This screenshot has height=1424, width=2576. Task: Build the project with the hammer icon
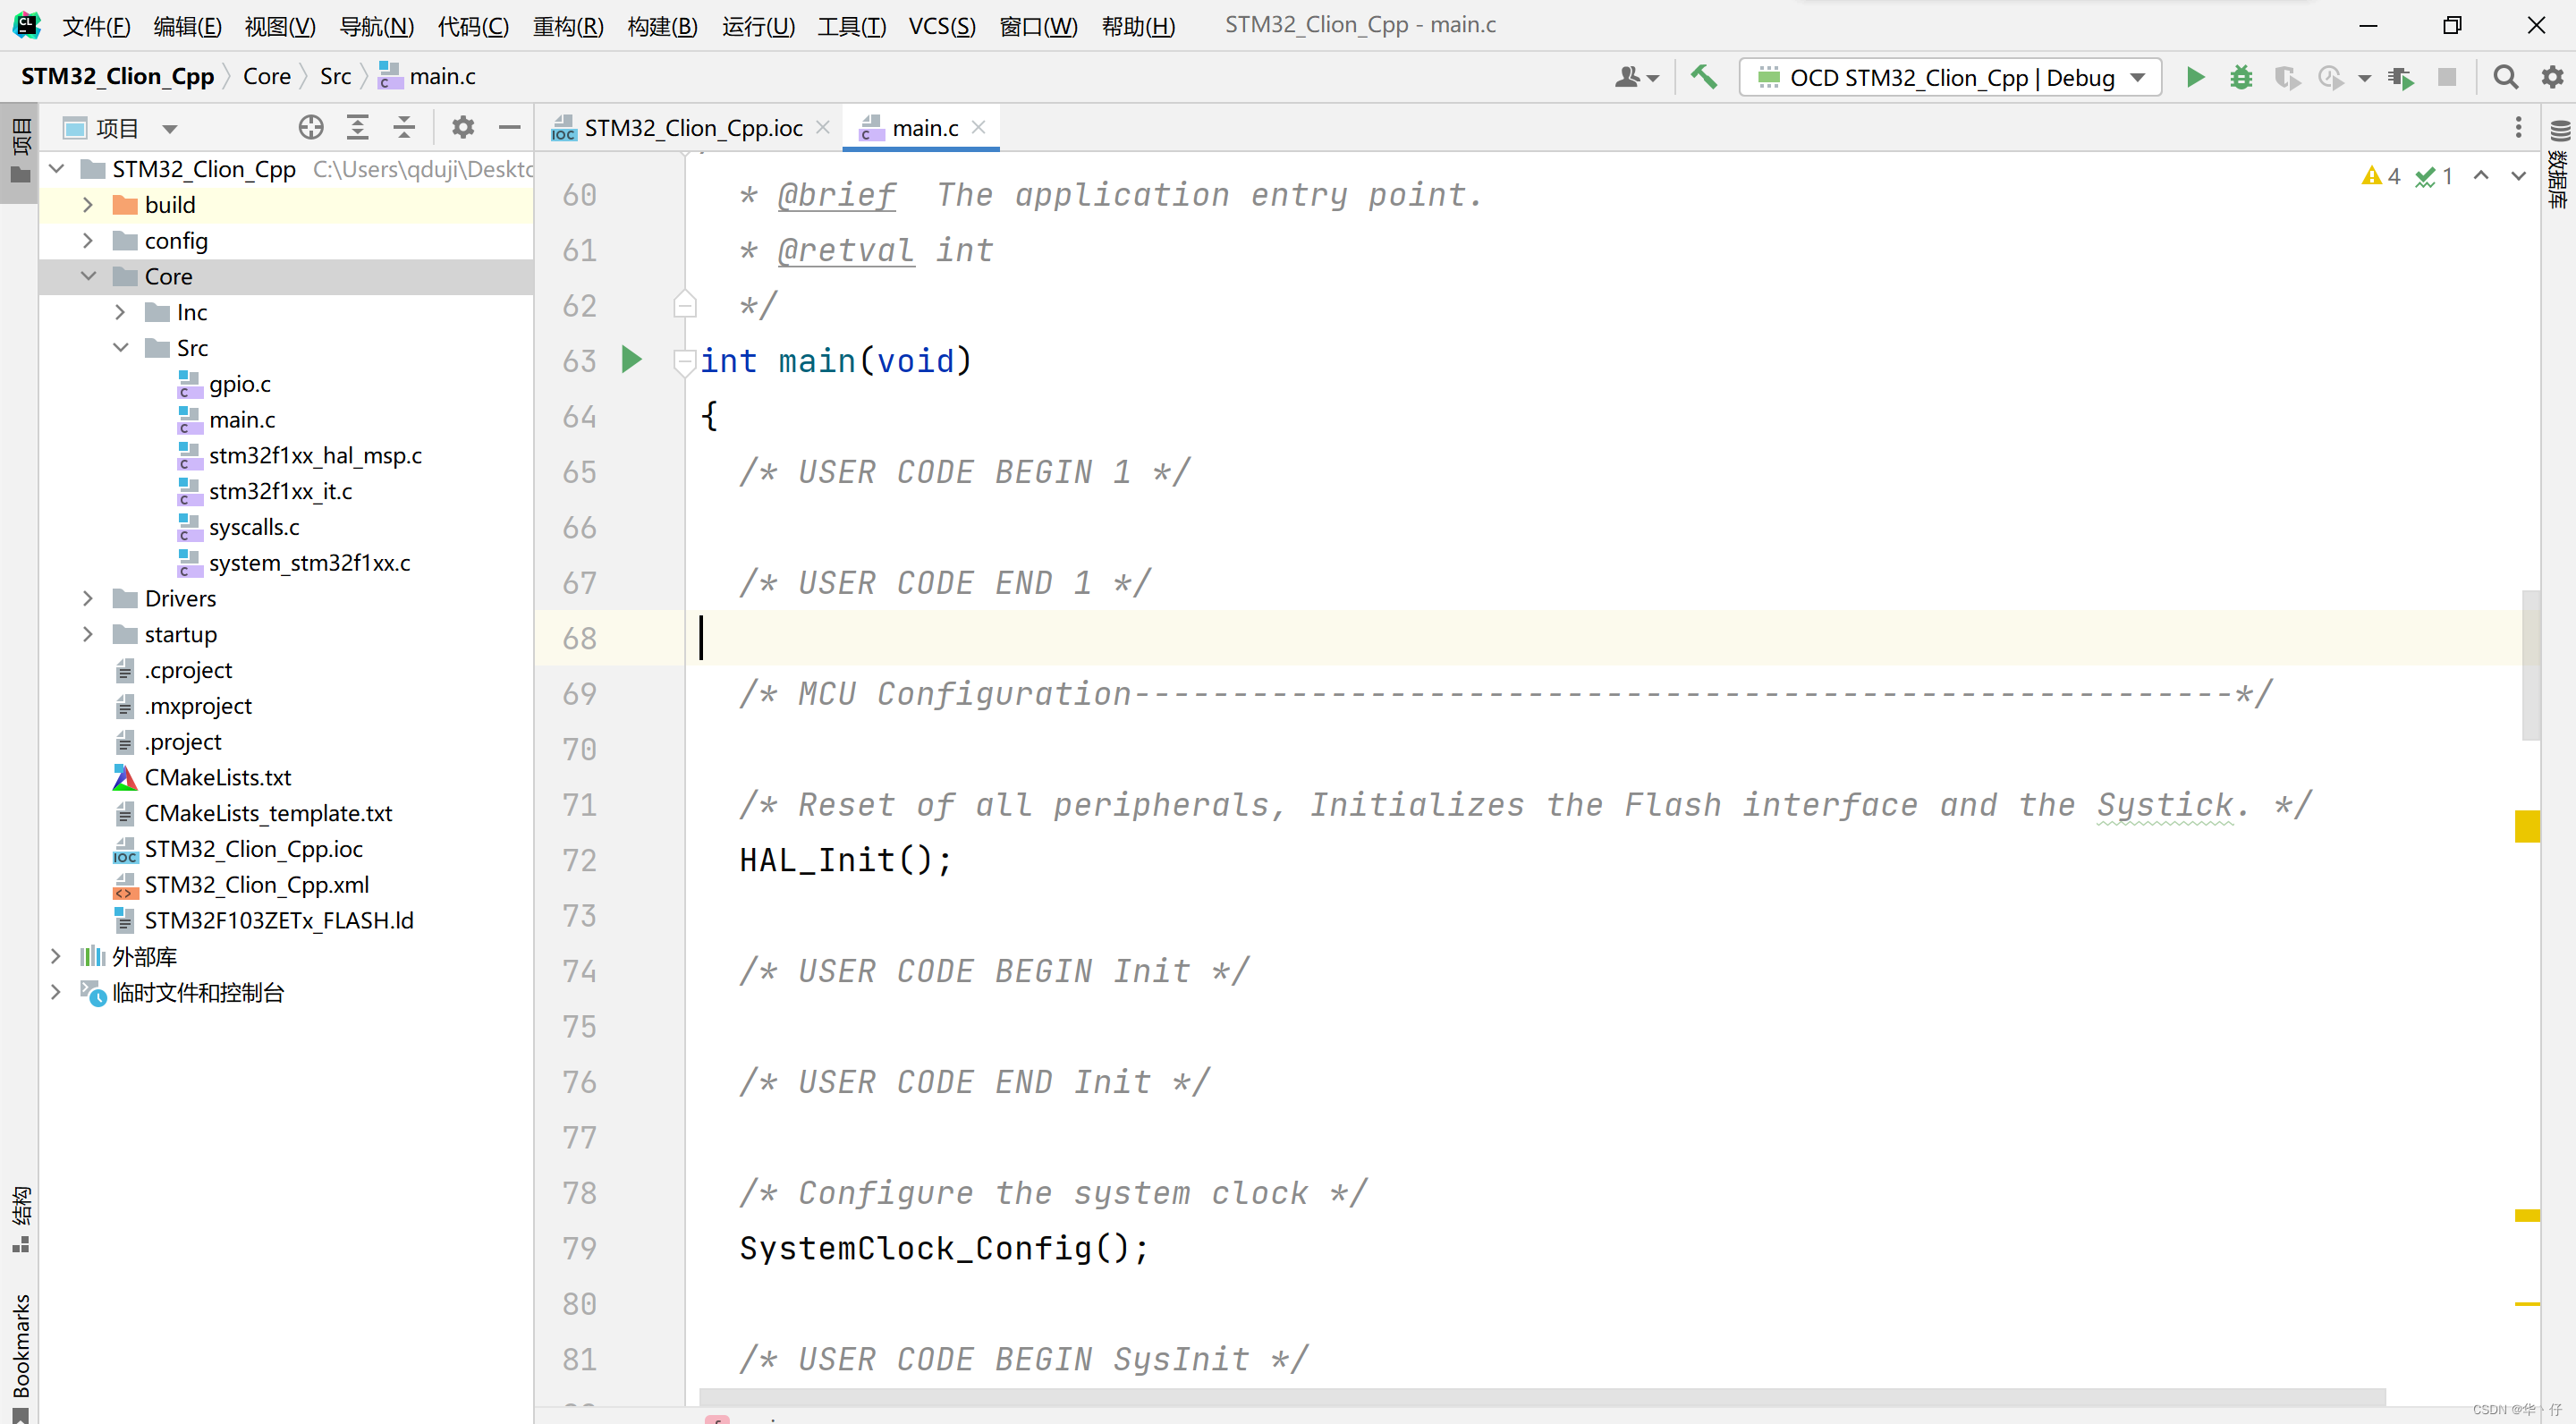1704,77
